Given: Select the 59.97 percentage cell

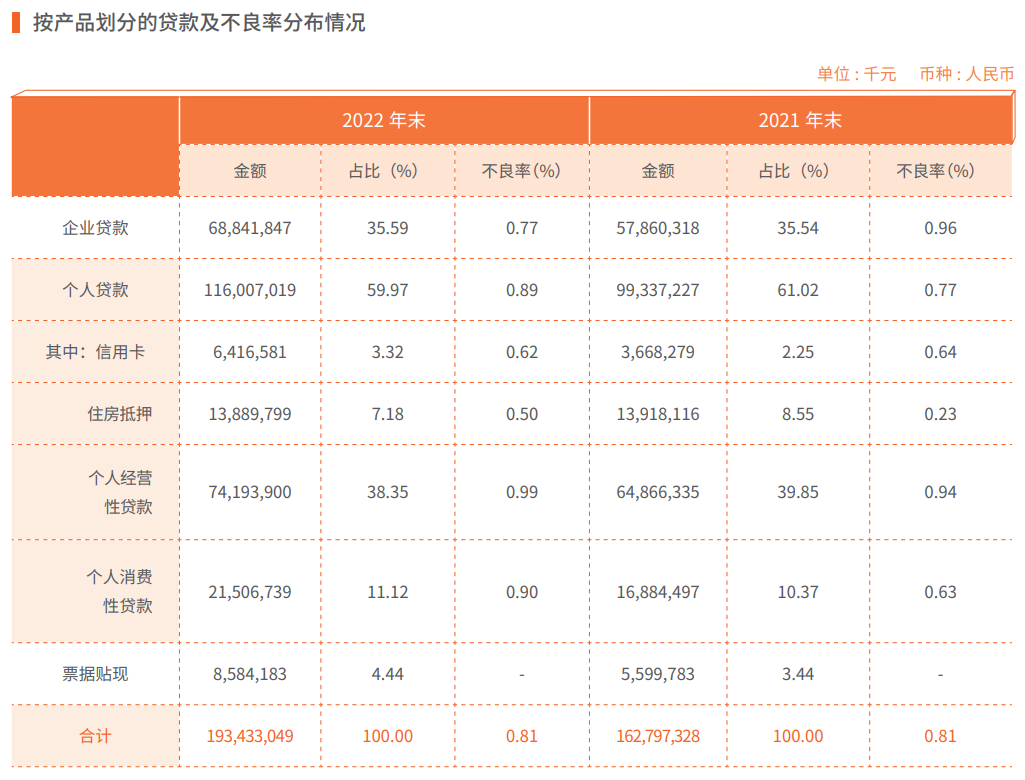Looking at the screenshot, I should (x=388, y=290).
